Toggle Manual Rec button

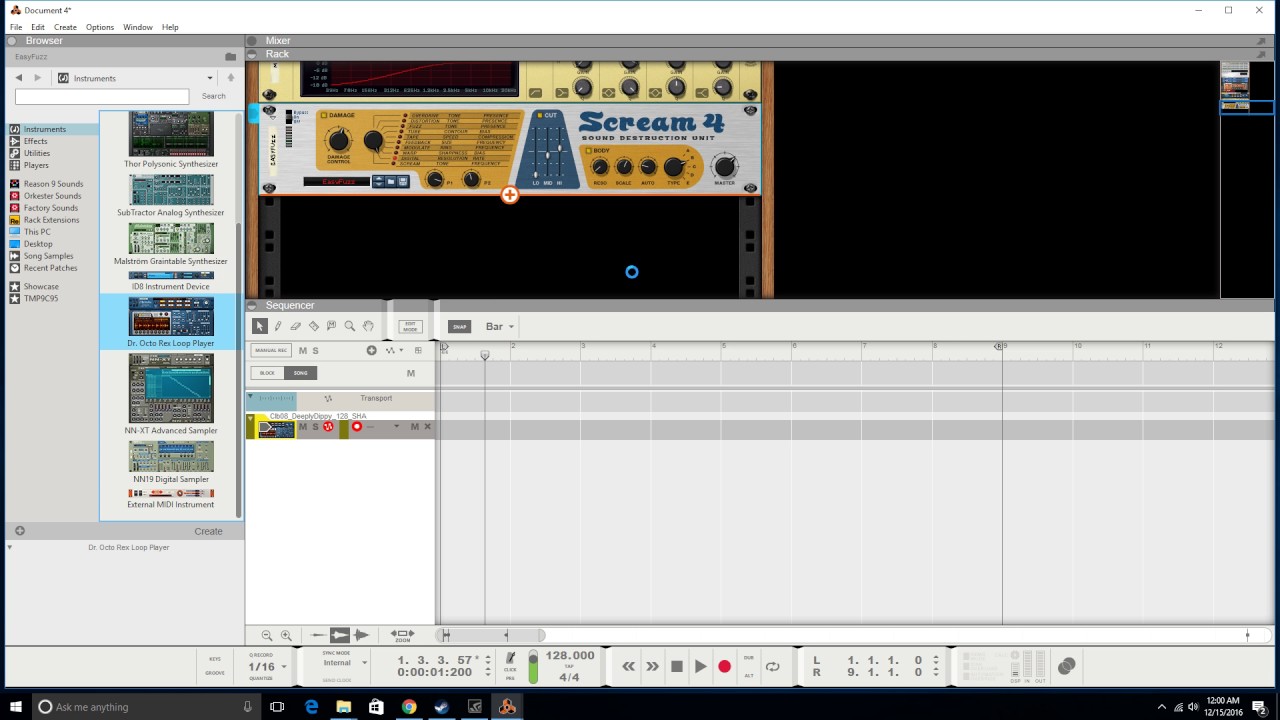click(271, 350)
